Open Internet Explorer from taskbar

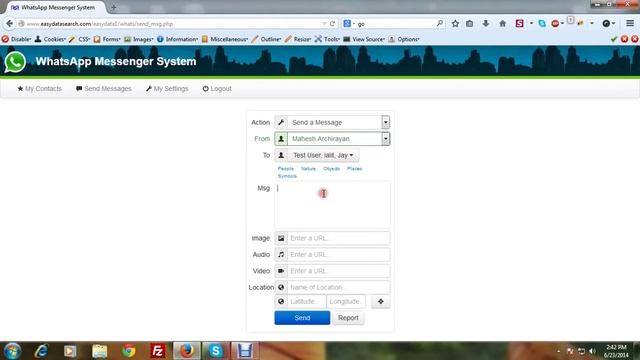[x=41, y=351]
